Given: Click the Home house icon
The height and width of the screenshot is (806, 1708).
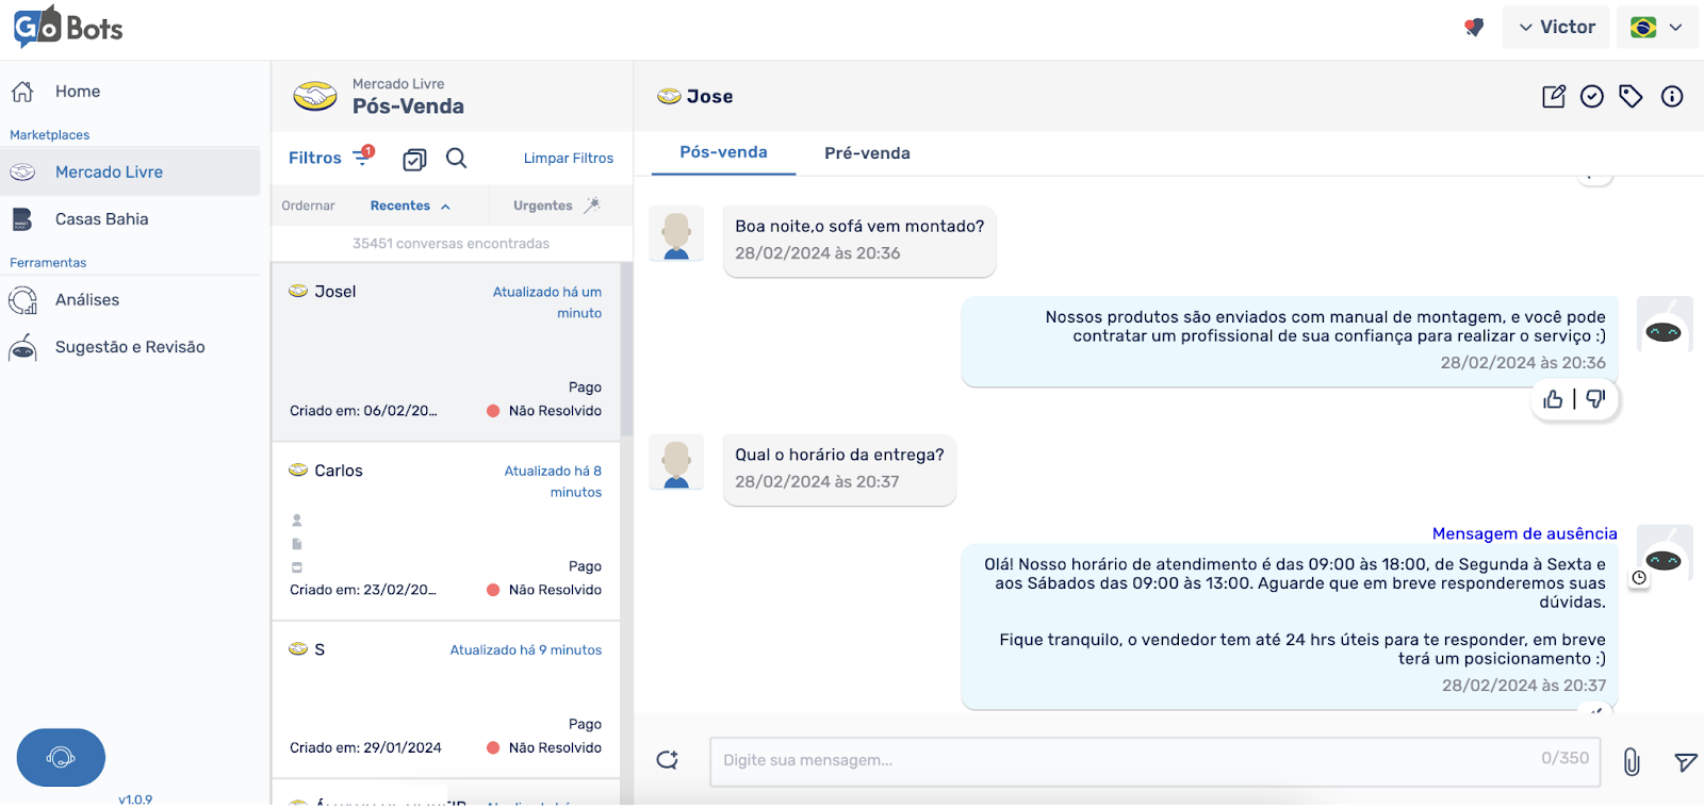Looking at the screenshot, I should click(x=23, y=91).
